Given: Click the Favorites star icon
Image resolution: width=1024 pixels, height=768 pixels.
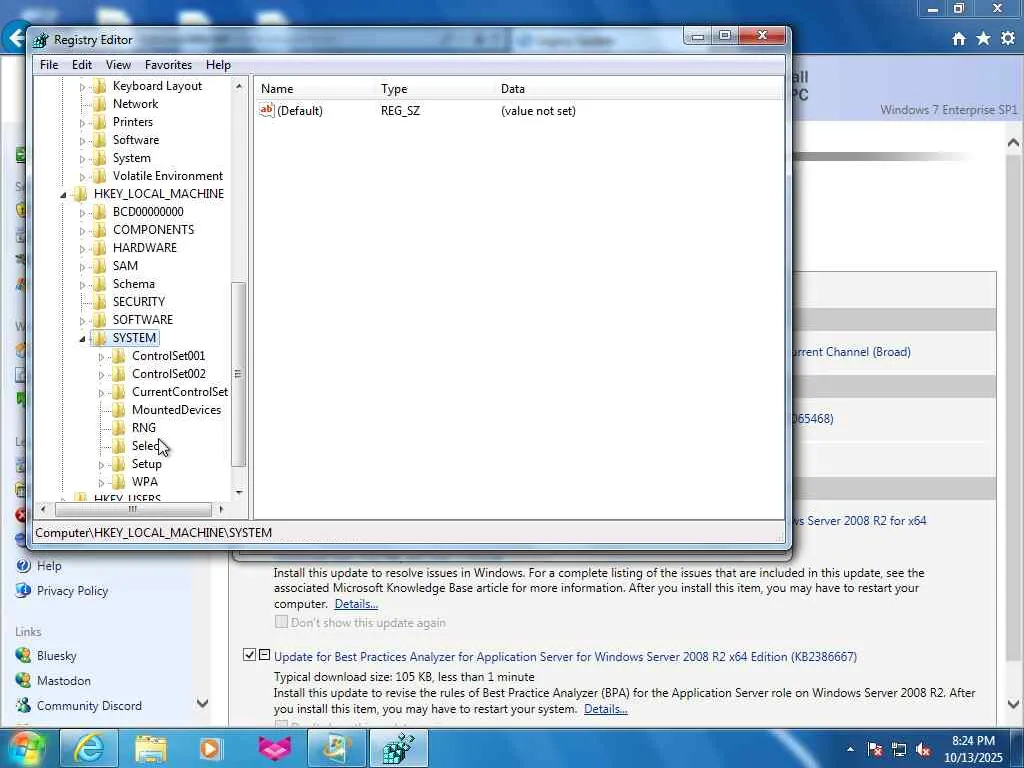Looking at the screenshot, I should 983,39.
